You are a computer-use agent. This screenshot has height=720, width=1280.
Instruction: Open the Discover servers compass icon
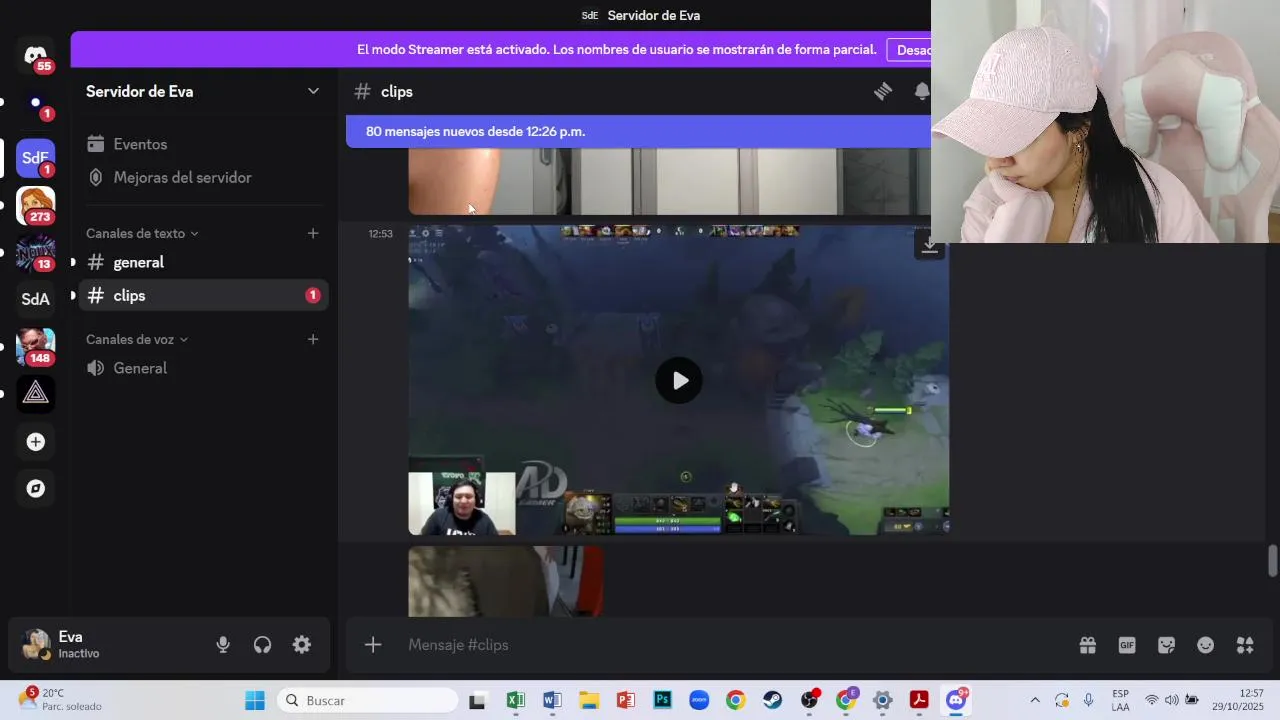pyautogui.click(x=36, y=488)
